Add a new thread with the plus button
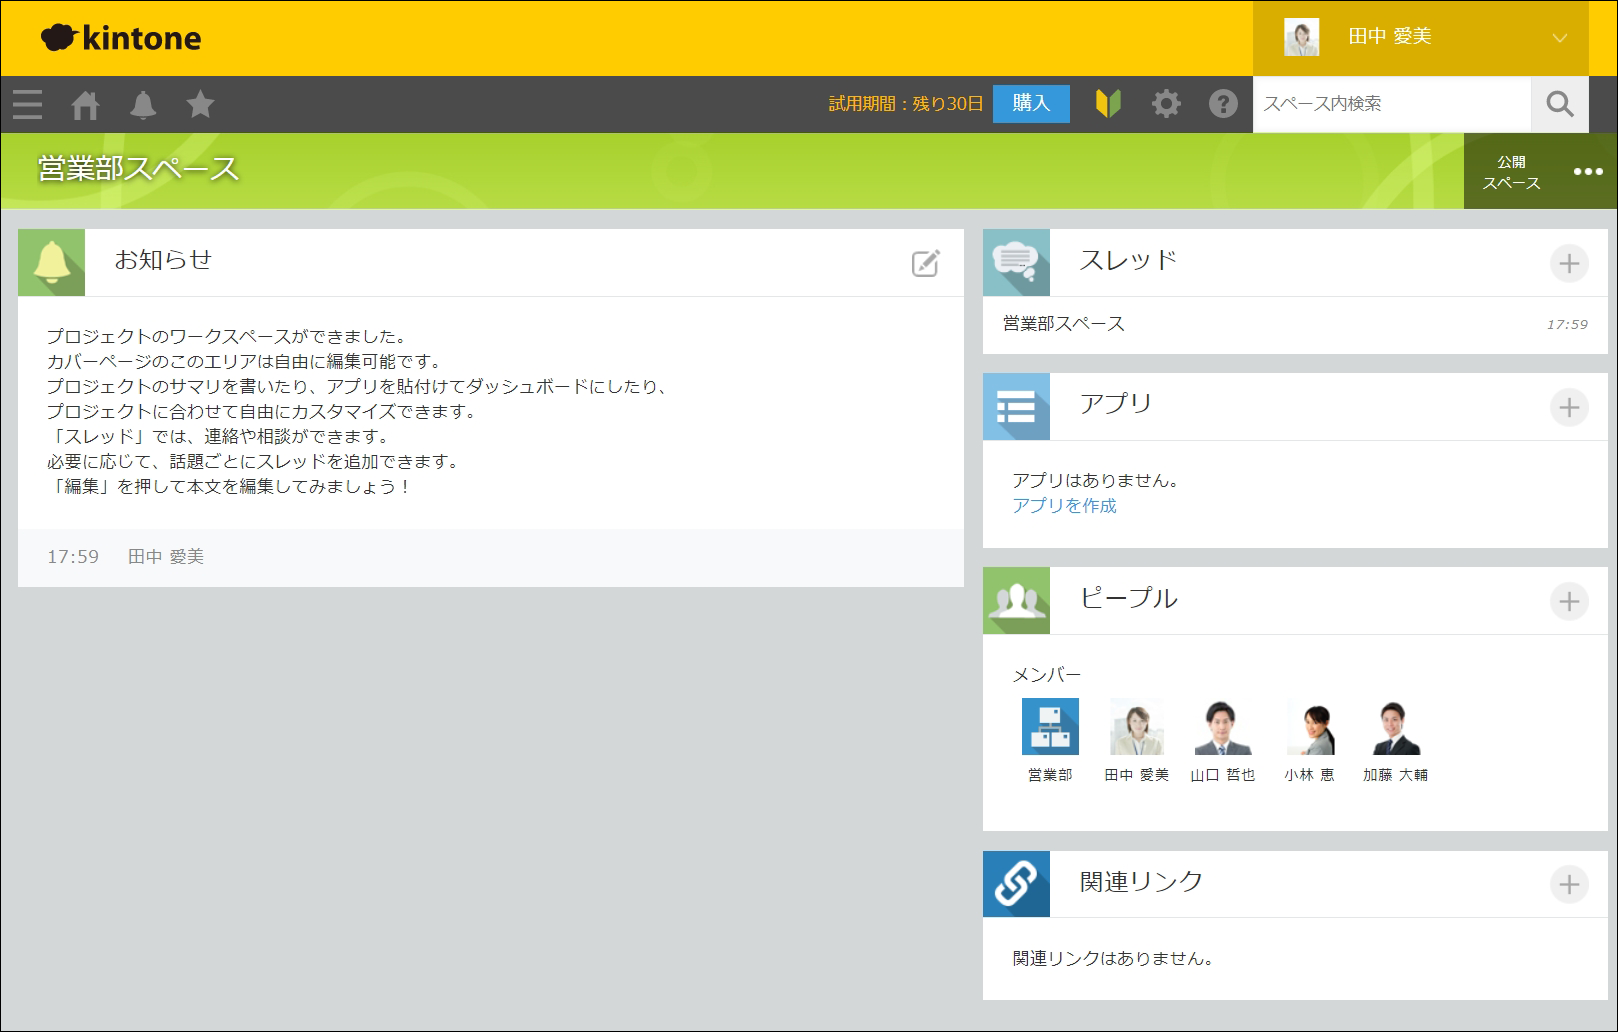The width and height of the screenshot is (1618, 1032). click(x=1569, y=263)
